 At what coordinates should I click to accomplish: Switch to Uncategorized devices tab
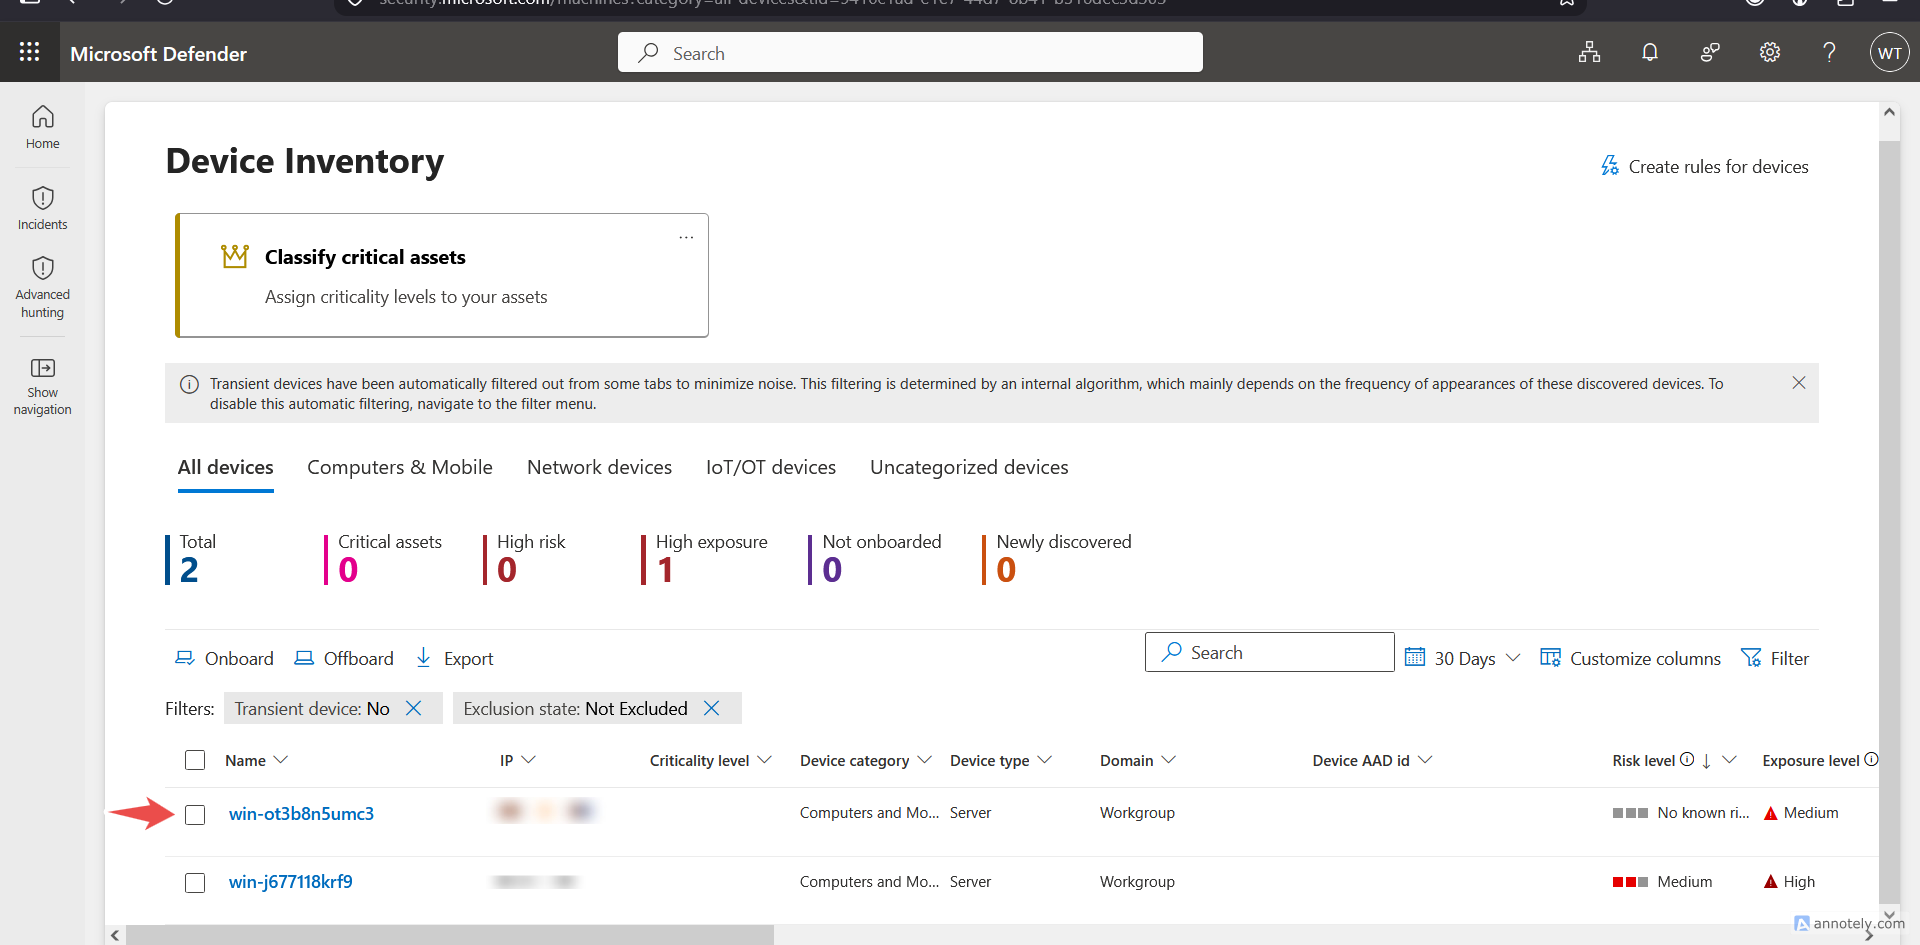click(x=969, y=467)
